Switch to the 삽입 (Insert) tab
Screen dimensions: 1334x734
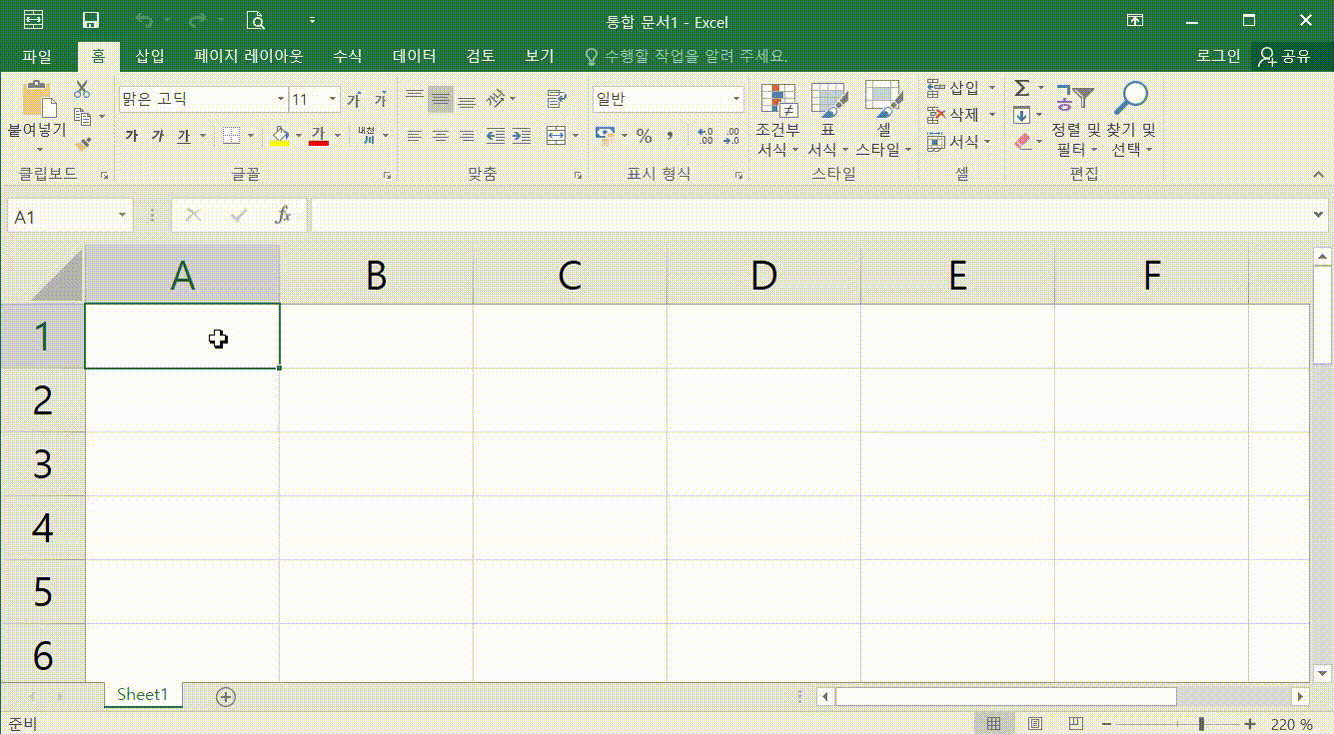pyautogui.click(x=150, y=56)
